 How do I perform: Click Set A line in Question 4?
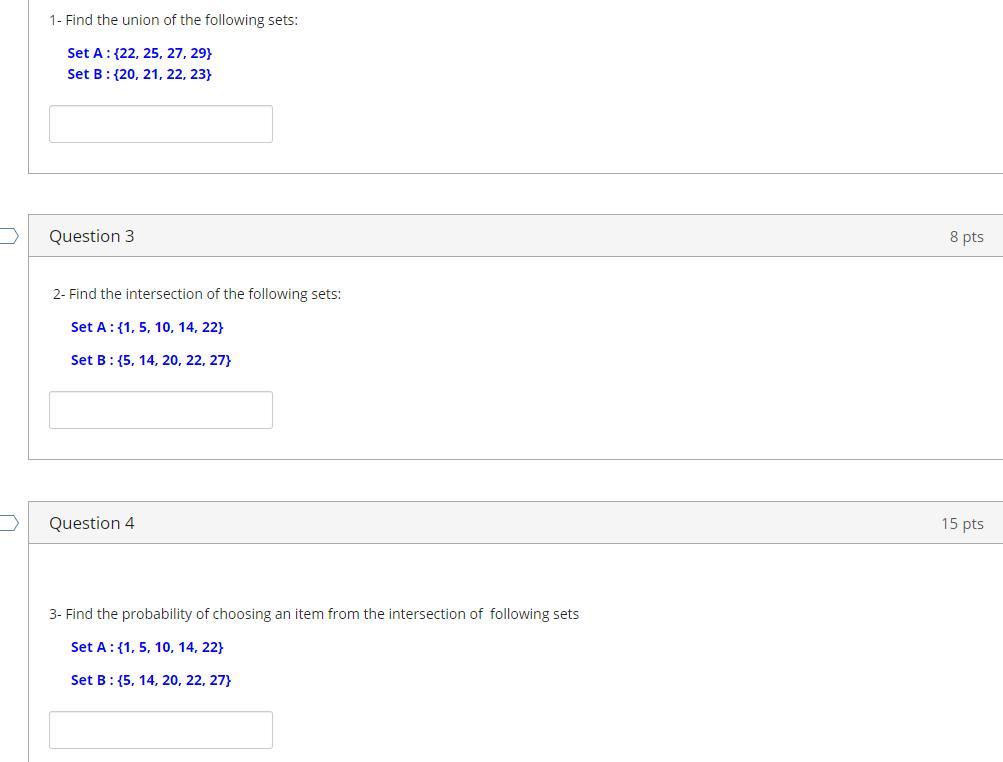tap(147, 647)
